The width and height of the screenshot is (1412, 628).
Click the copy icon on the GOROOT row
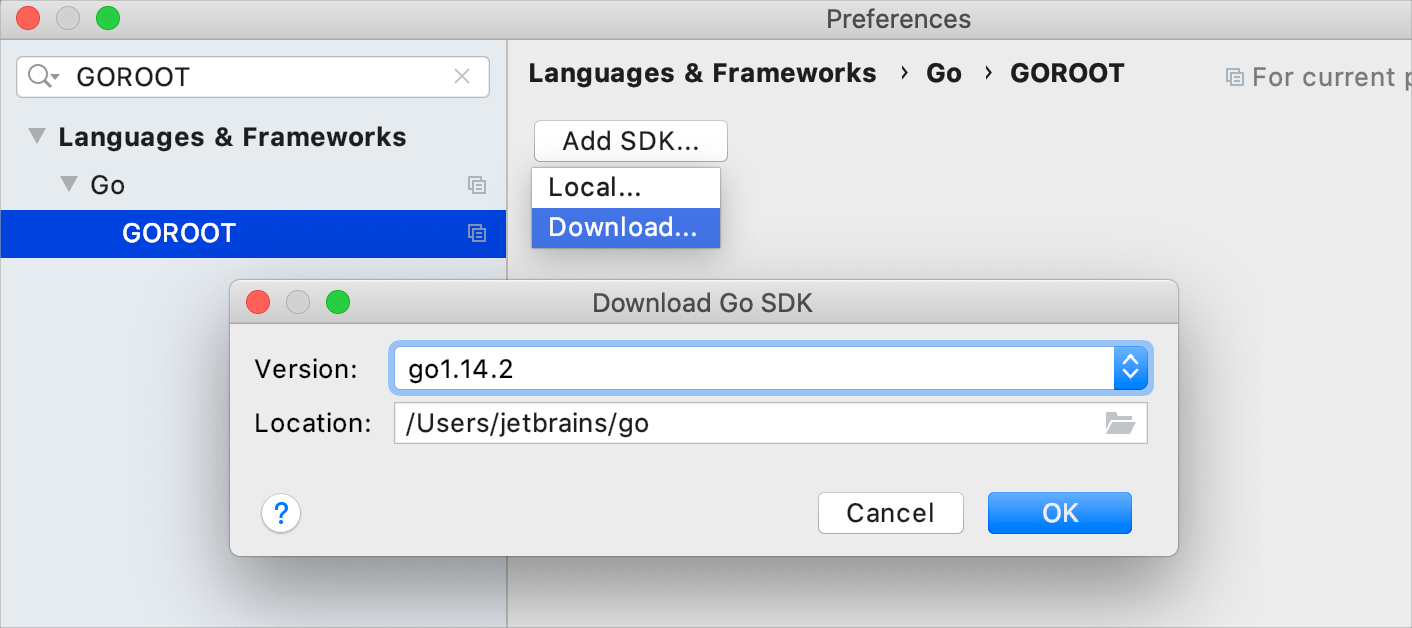(x=477, y=233)
